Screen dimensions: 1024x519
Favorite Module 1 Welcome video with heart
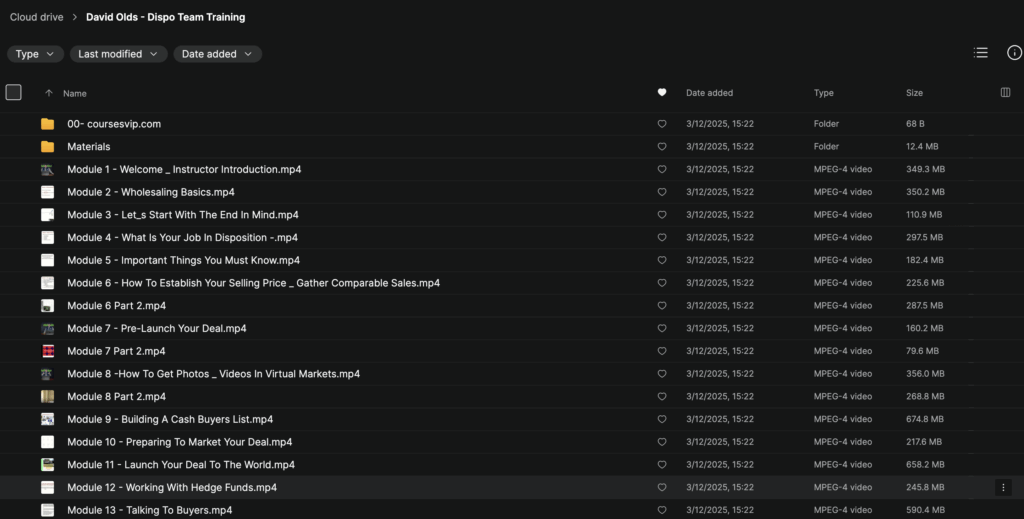[x=661, y=170]
